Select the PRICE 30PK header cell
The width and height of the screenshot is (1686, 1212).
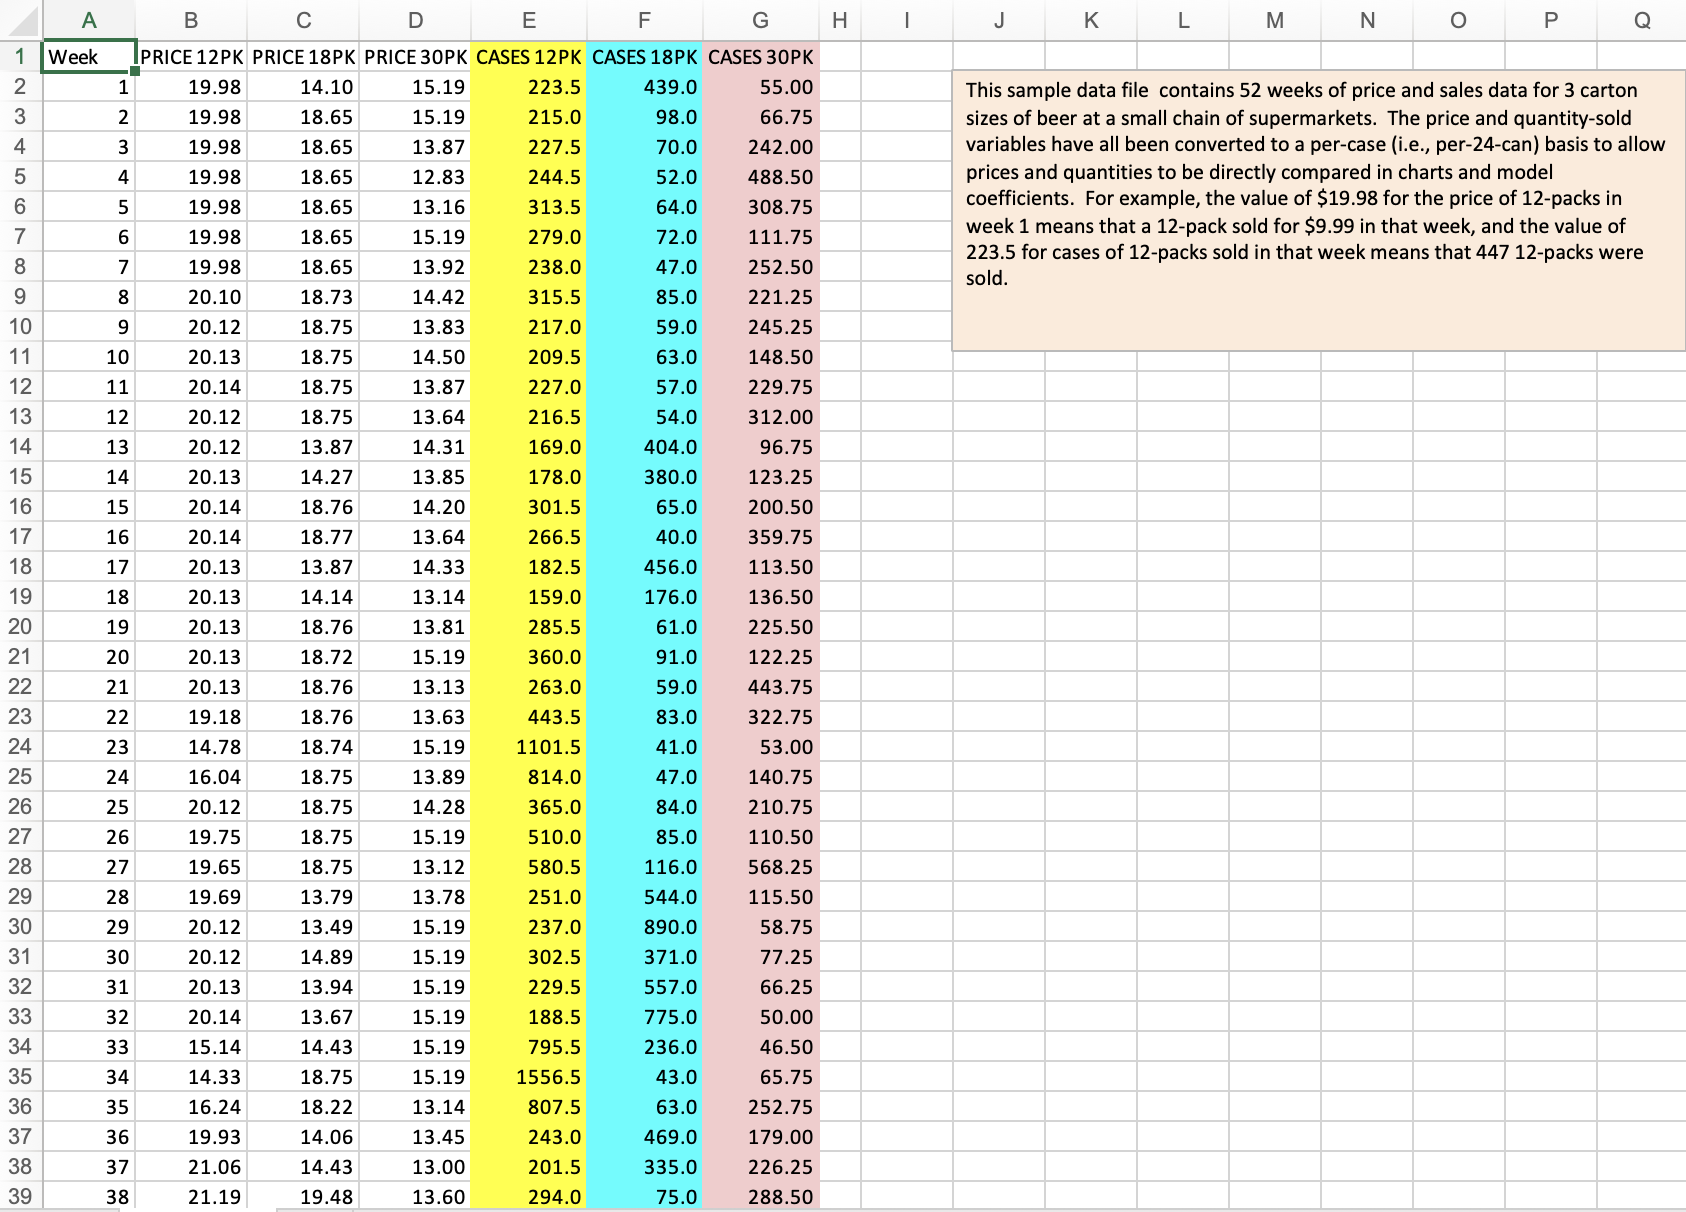(415, 57)
